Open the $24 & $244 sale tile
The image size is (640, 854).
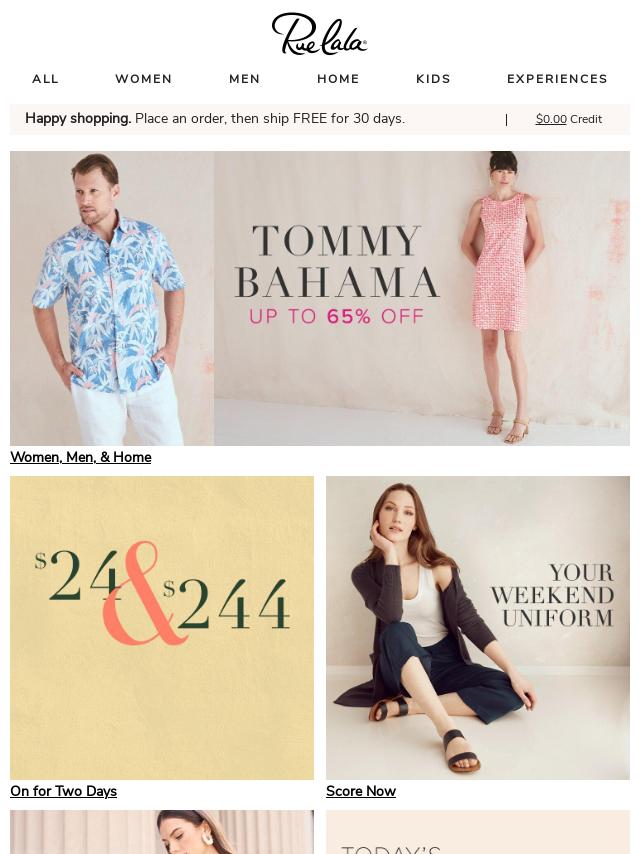click(x=162, y=628)
